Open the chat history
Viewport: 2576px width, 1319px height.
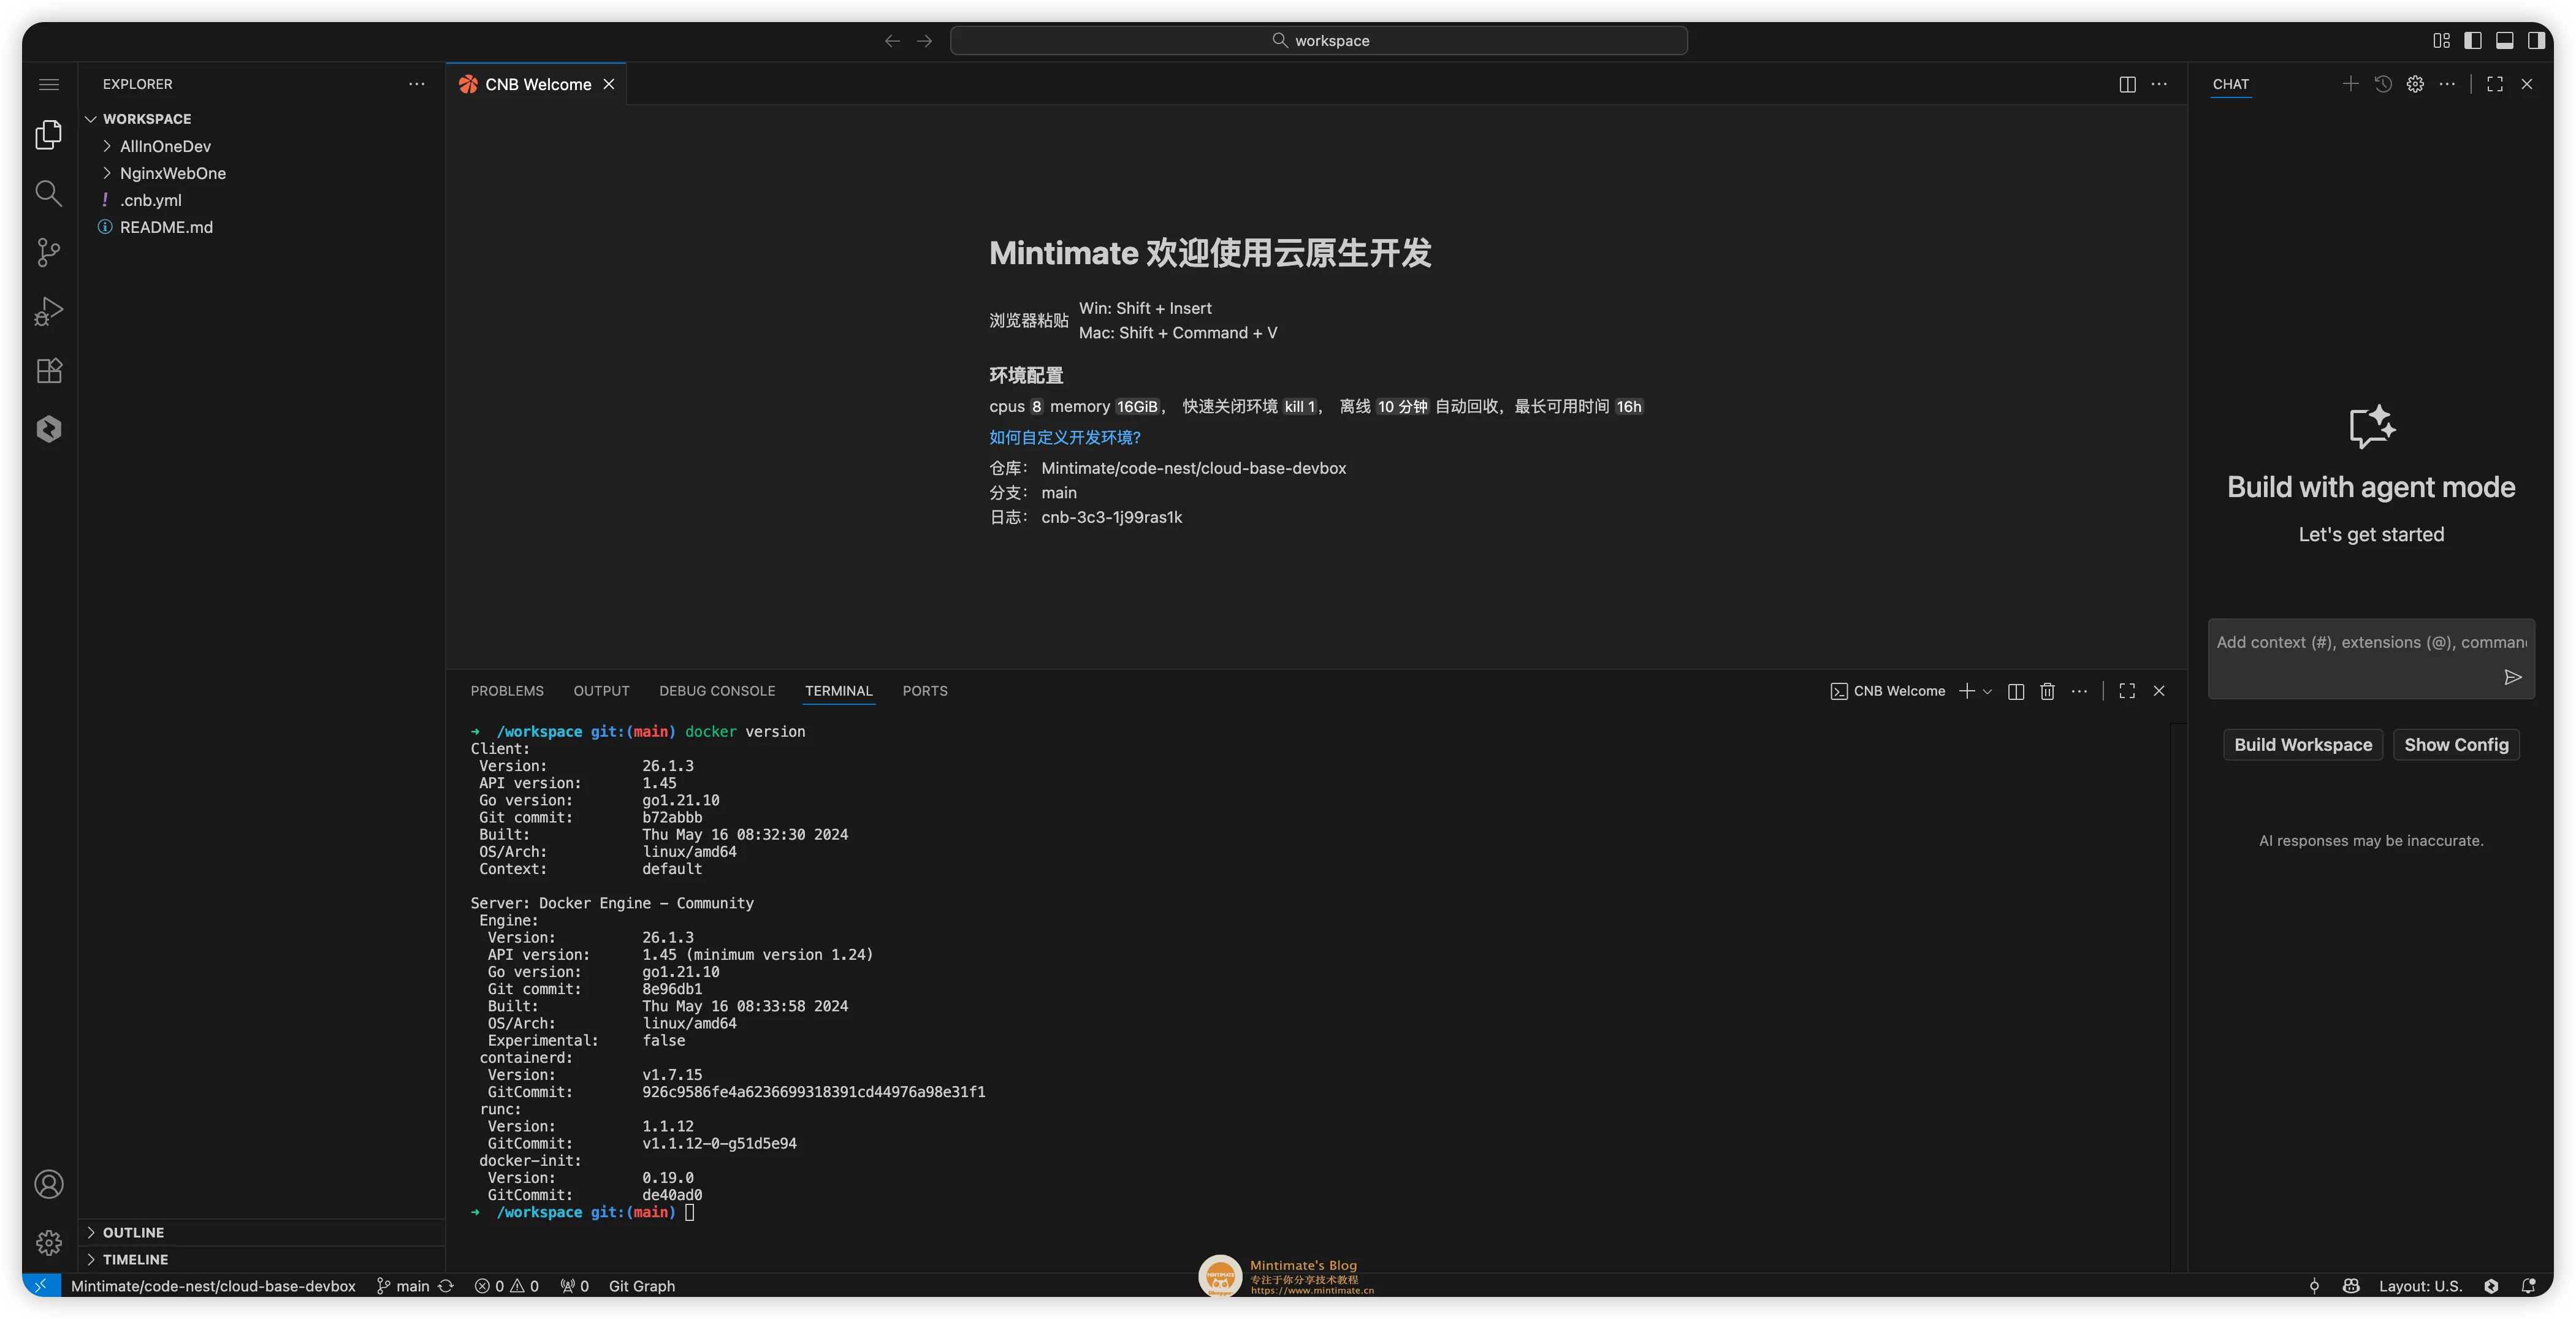tap(2383, 84)
